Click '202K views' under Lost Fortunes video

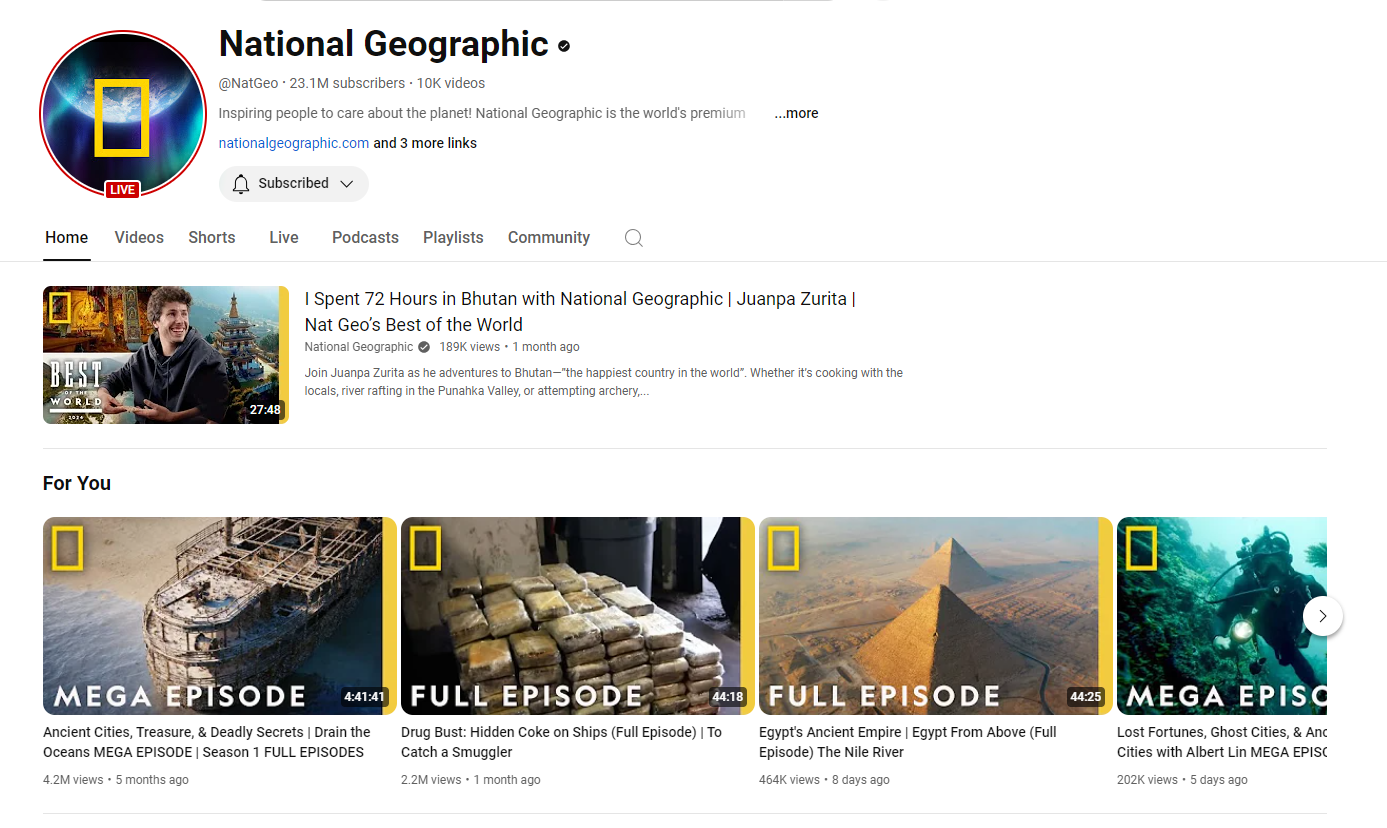coord(1147,780)
